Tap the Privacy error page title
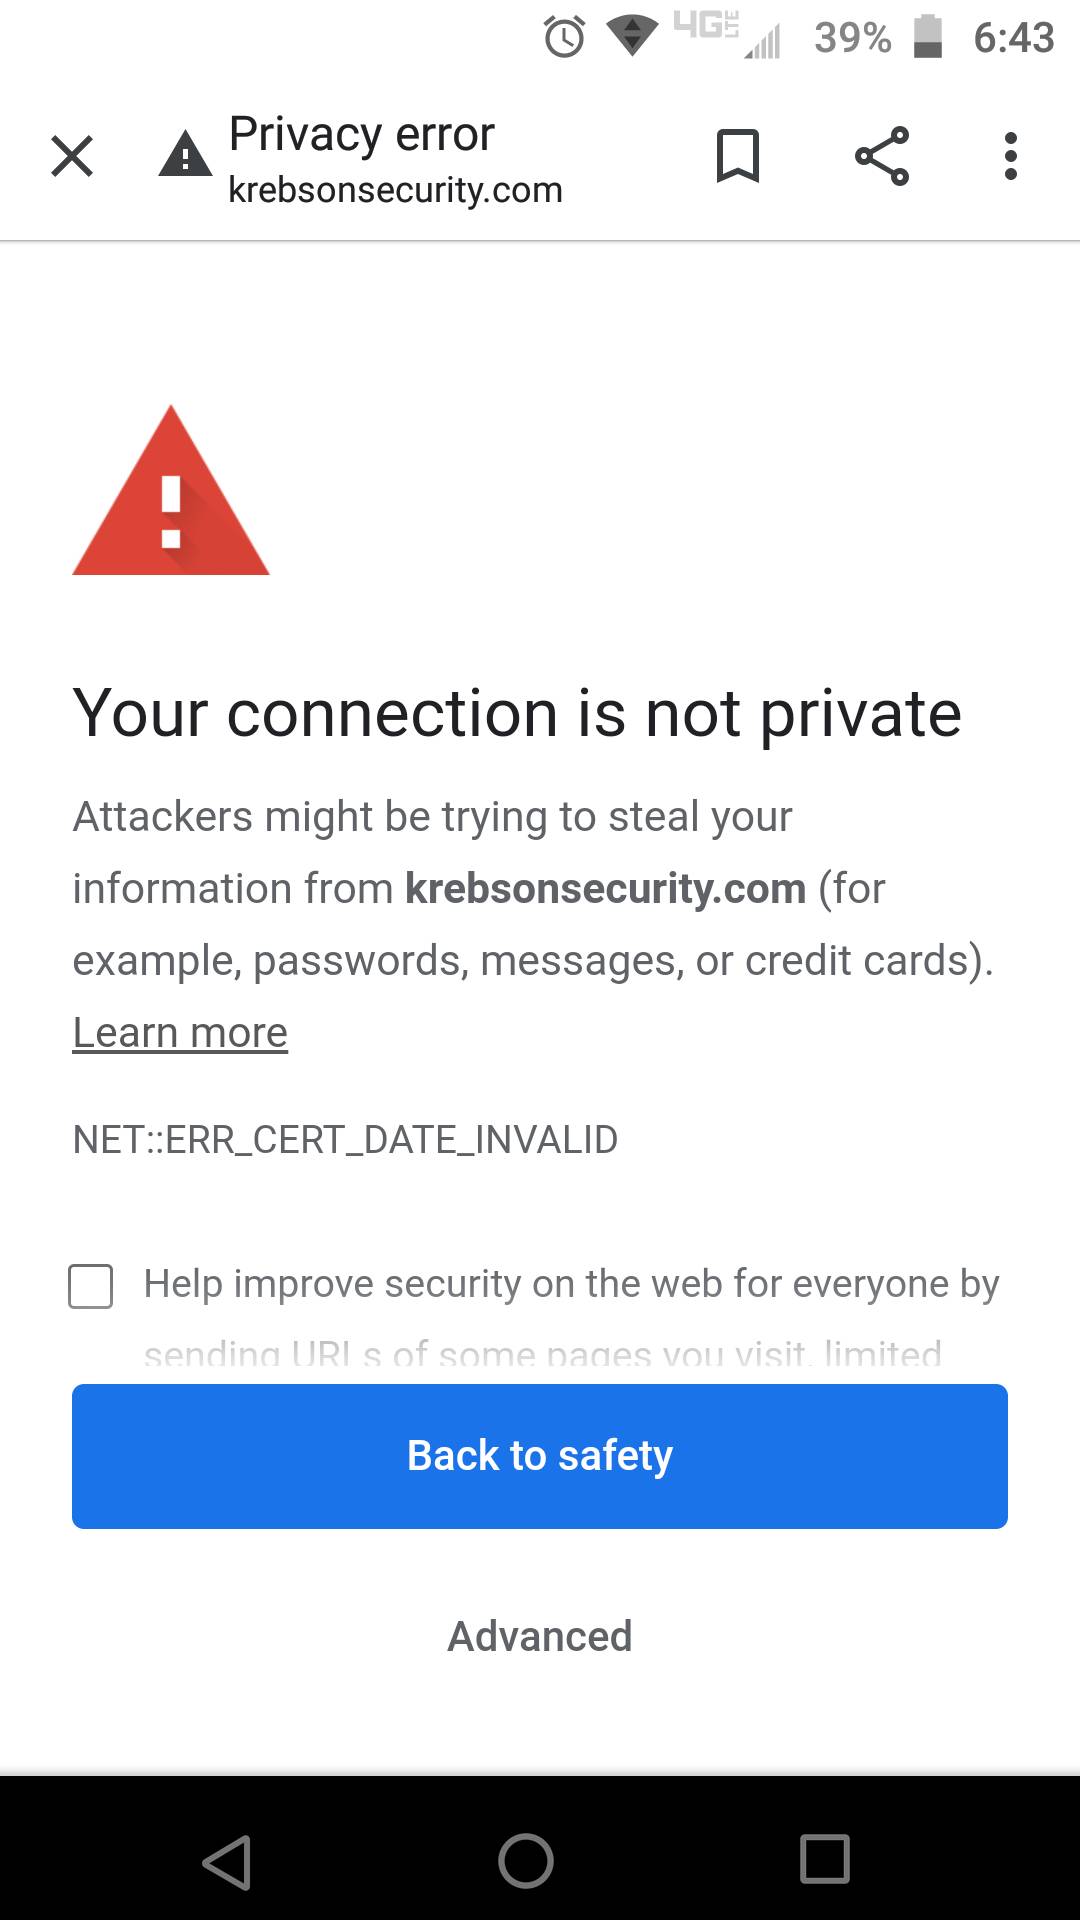 pos(362,134)
